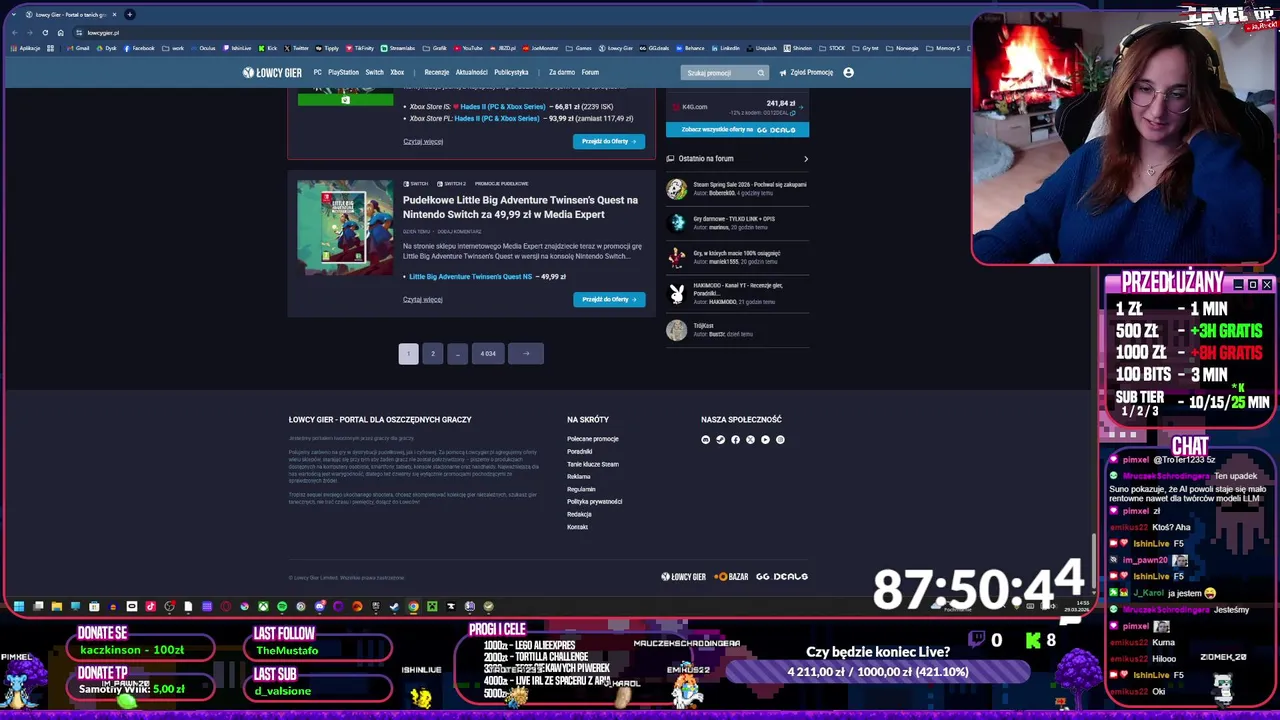Click the Łowcy Gier logo in header
This screenshot has width=1280, height=720.
tap(272, 72)
